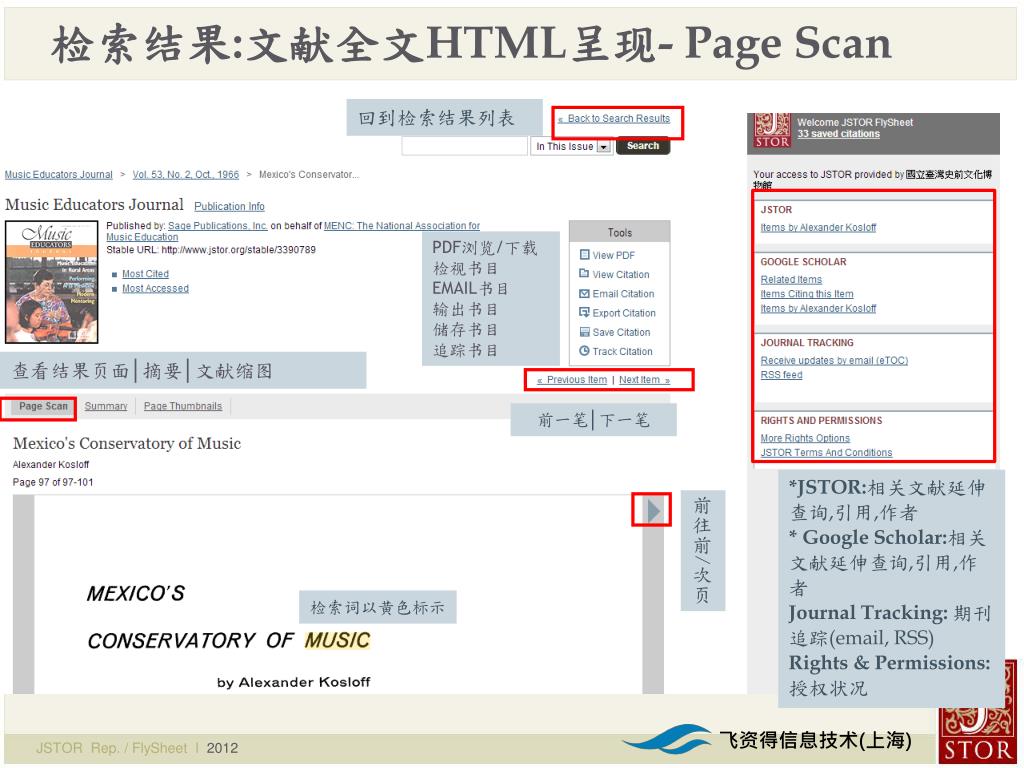The height and width of the screenshot is (768, 1024).
Task: Open Music Educators Journal breadcrumb link
Action: (x=59, y=174)
